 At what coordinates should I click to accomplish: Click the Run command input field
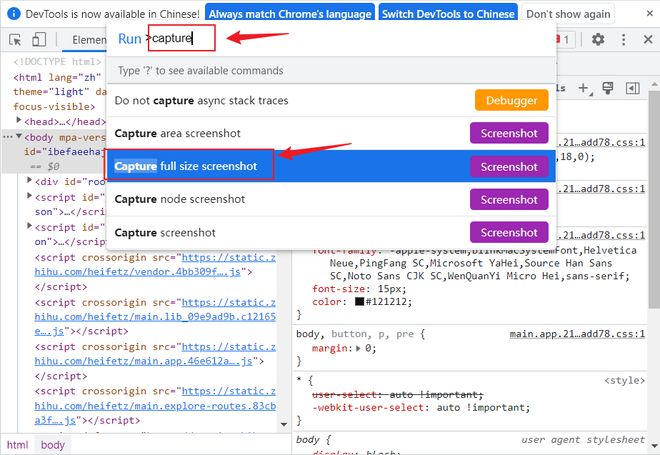181,38
